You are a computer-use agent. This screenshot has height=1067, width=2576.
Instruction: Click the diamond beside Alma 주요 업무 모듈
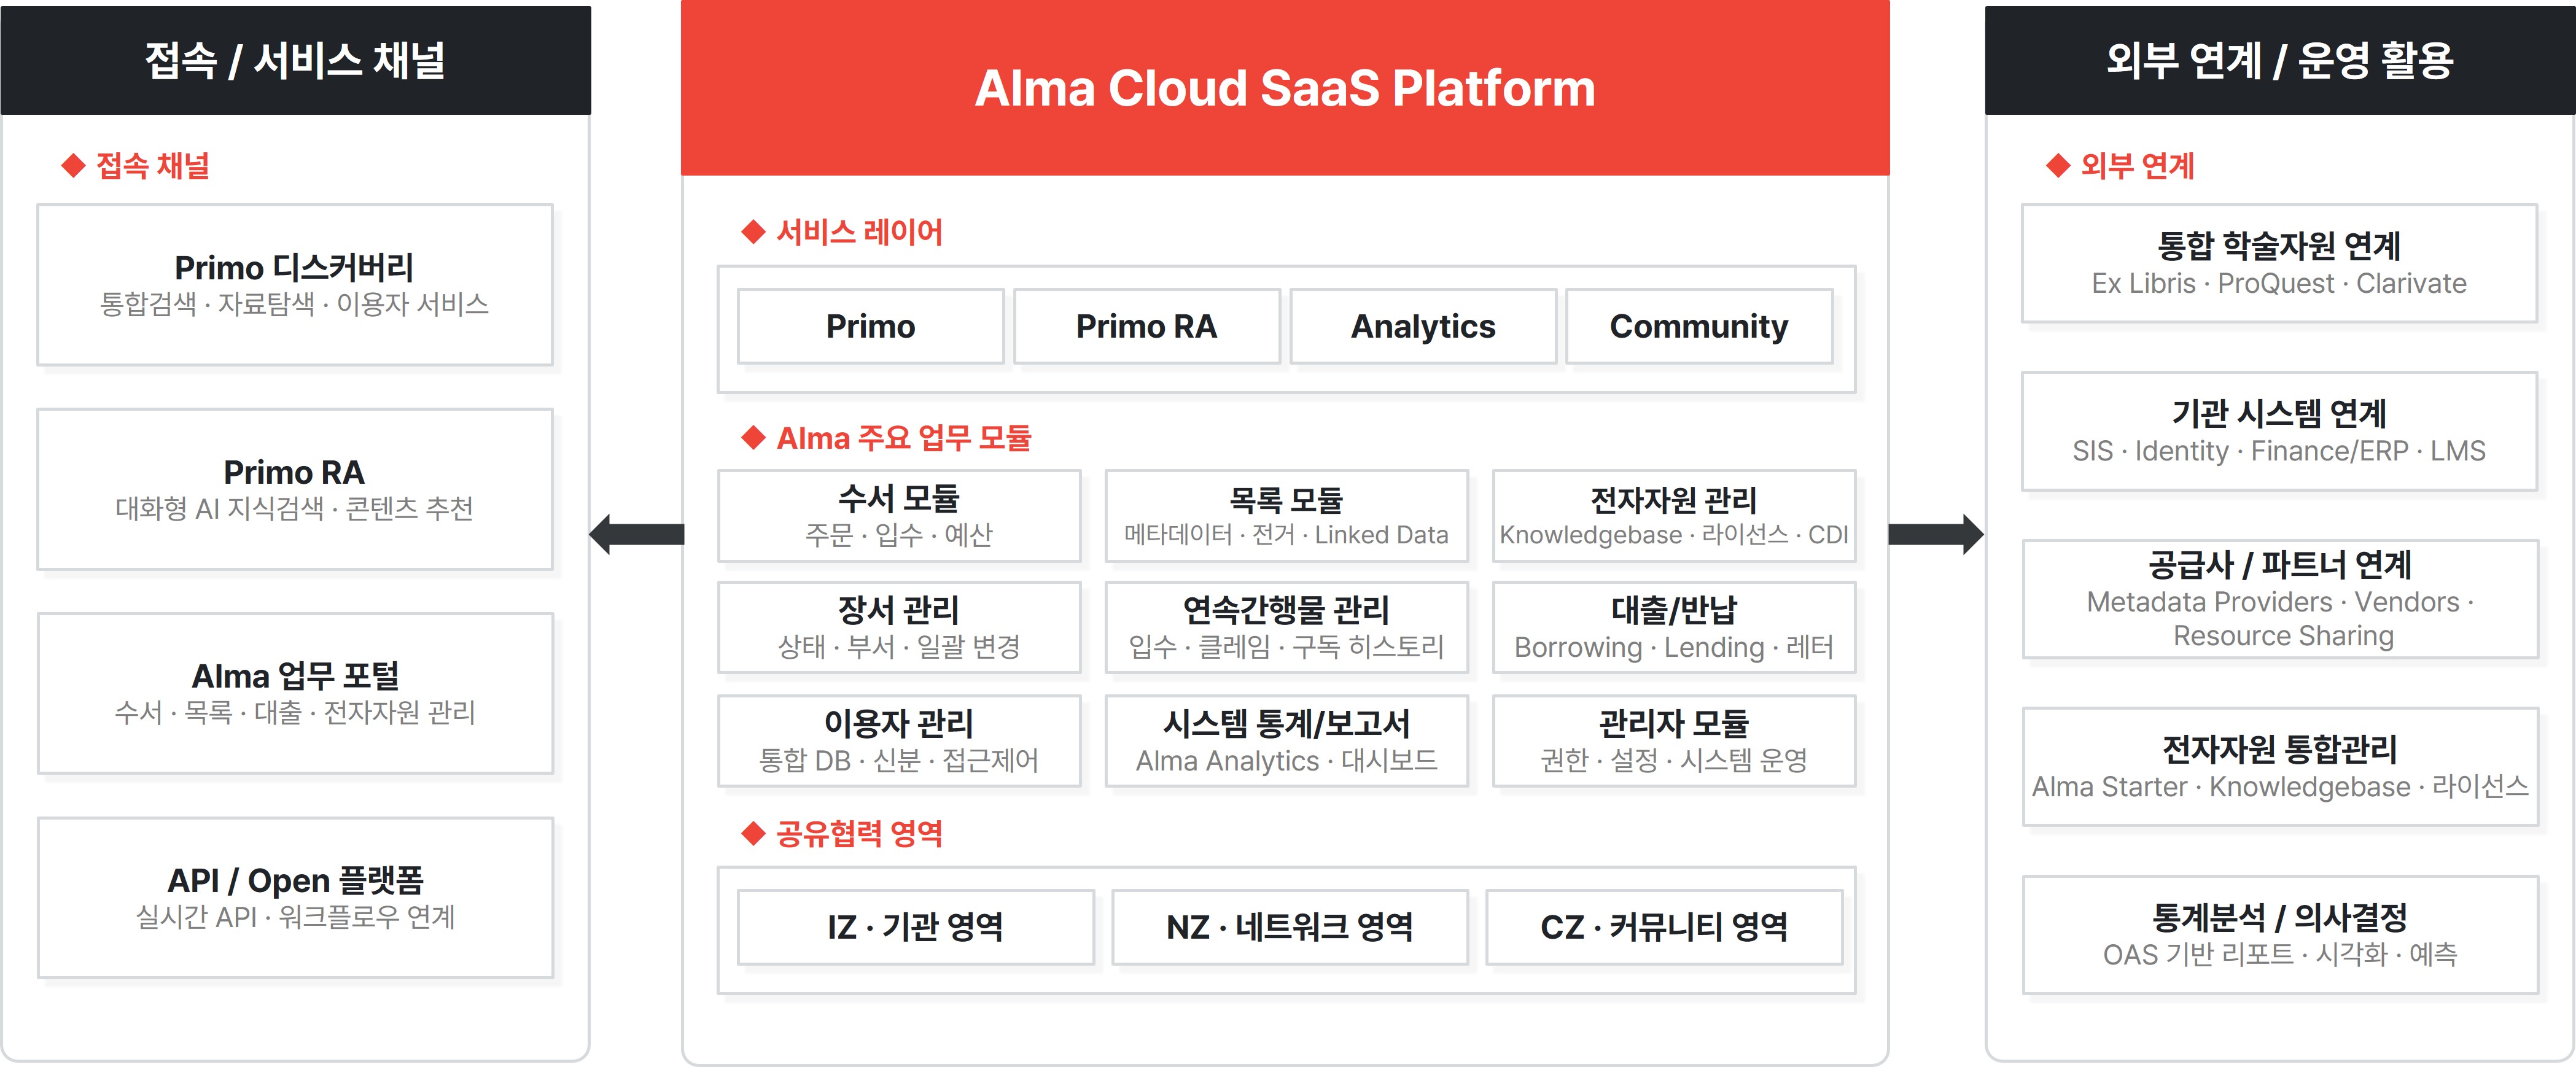[753, 437]
